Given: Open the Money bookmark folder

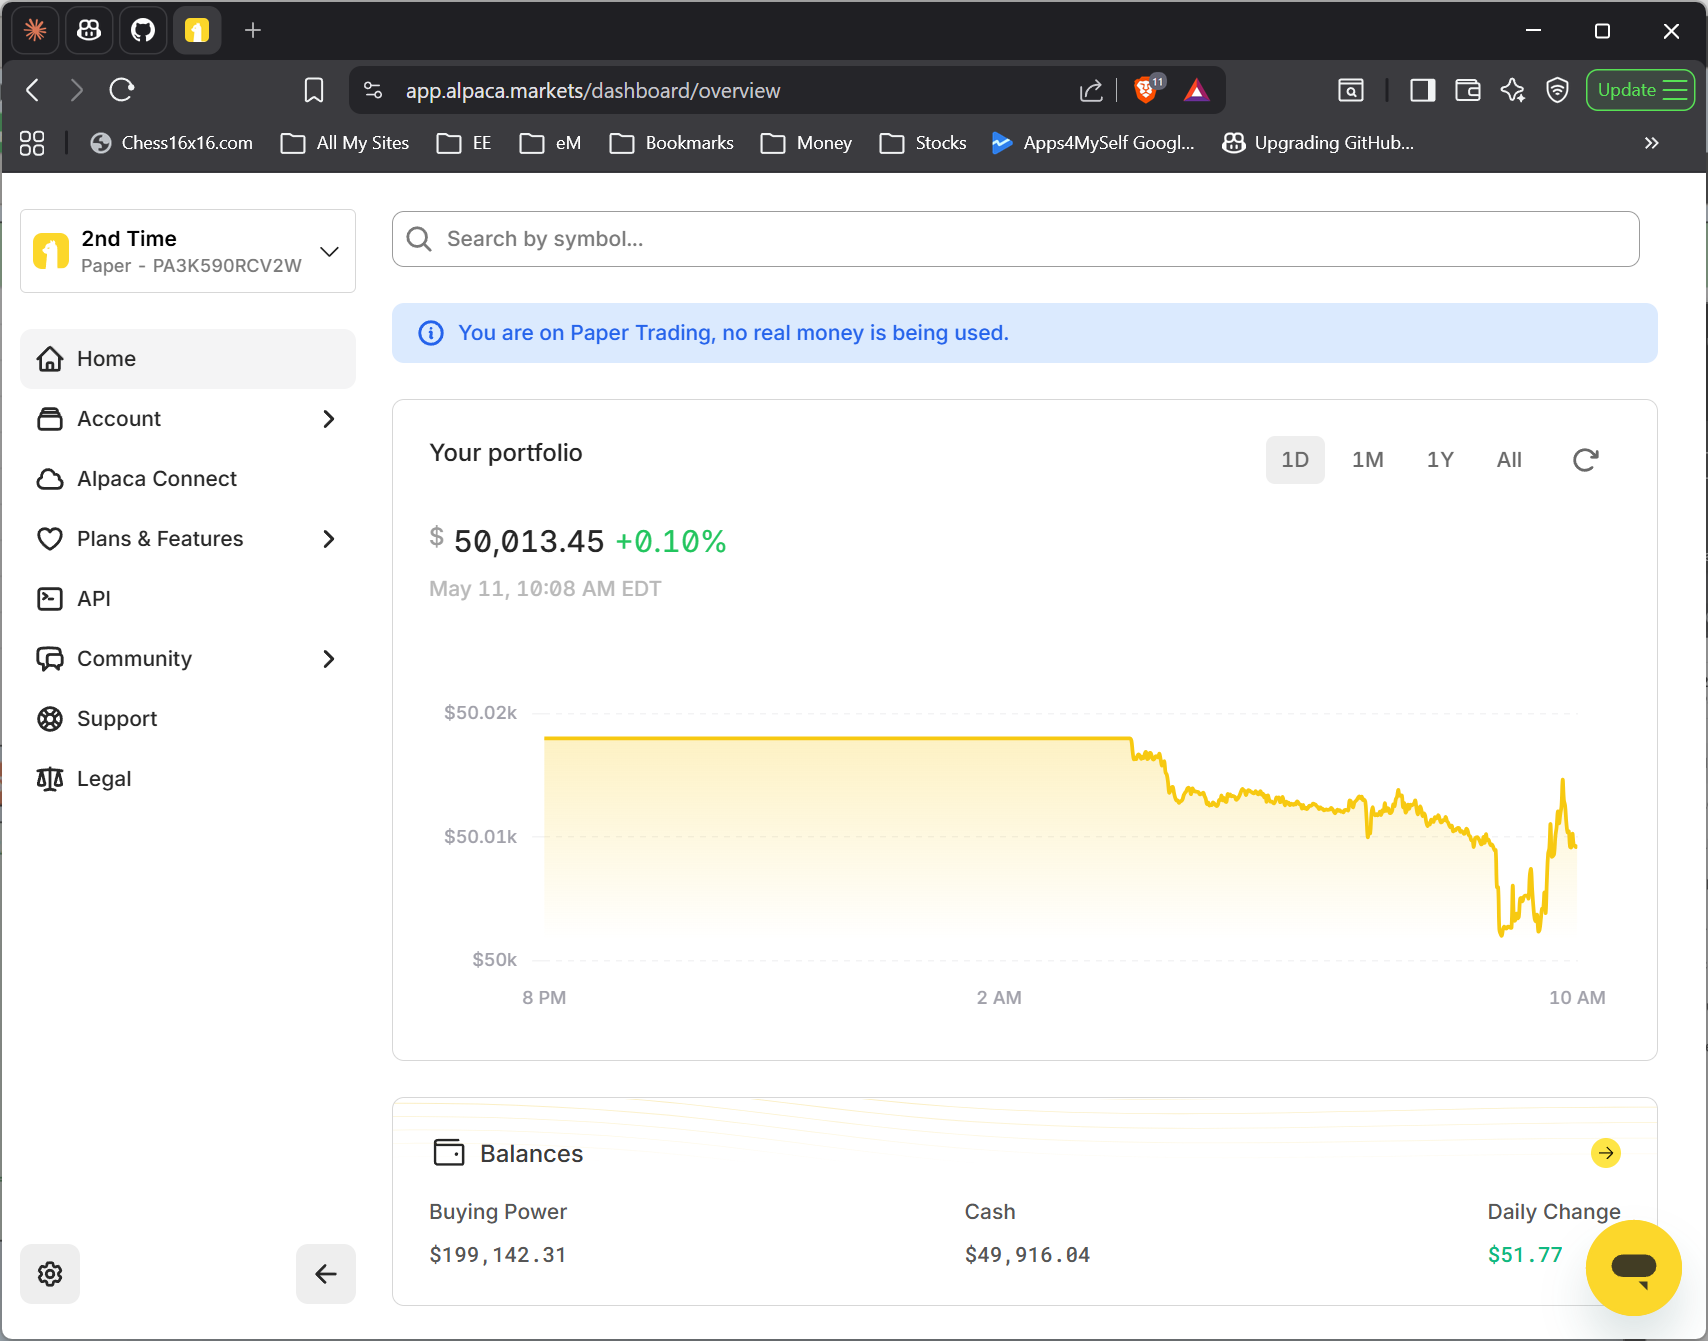Looking at the screenshot, I should tap(806, 143).
